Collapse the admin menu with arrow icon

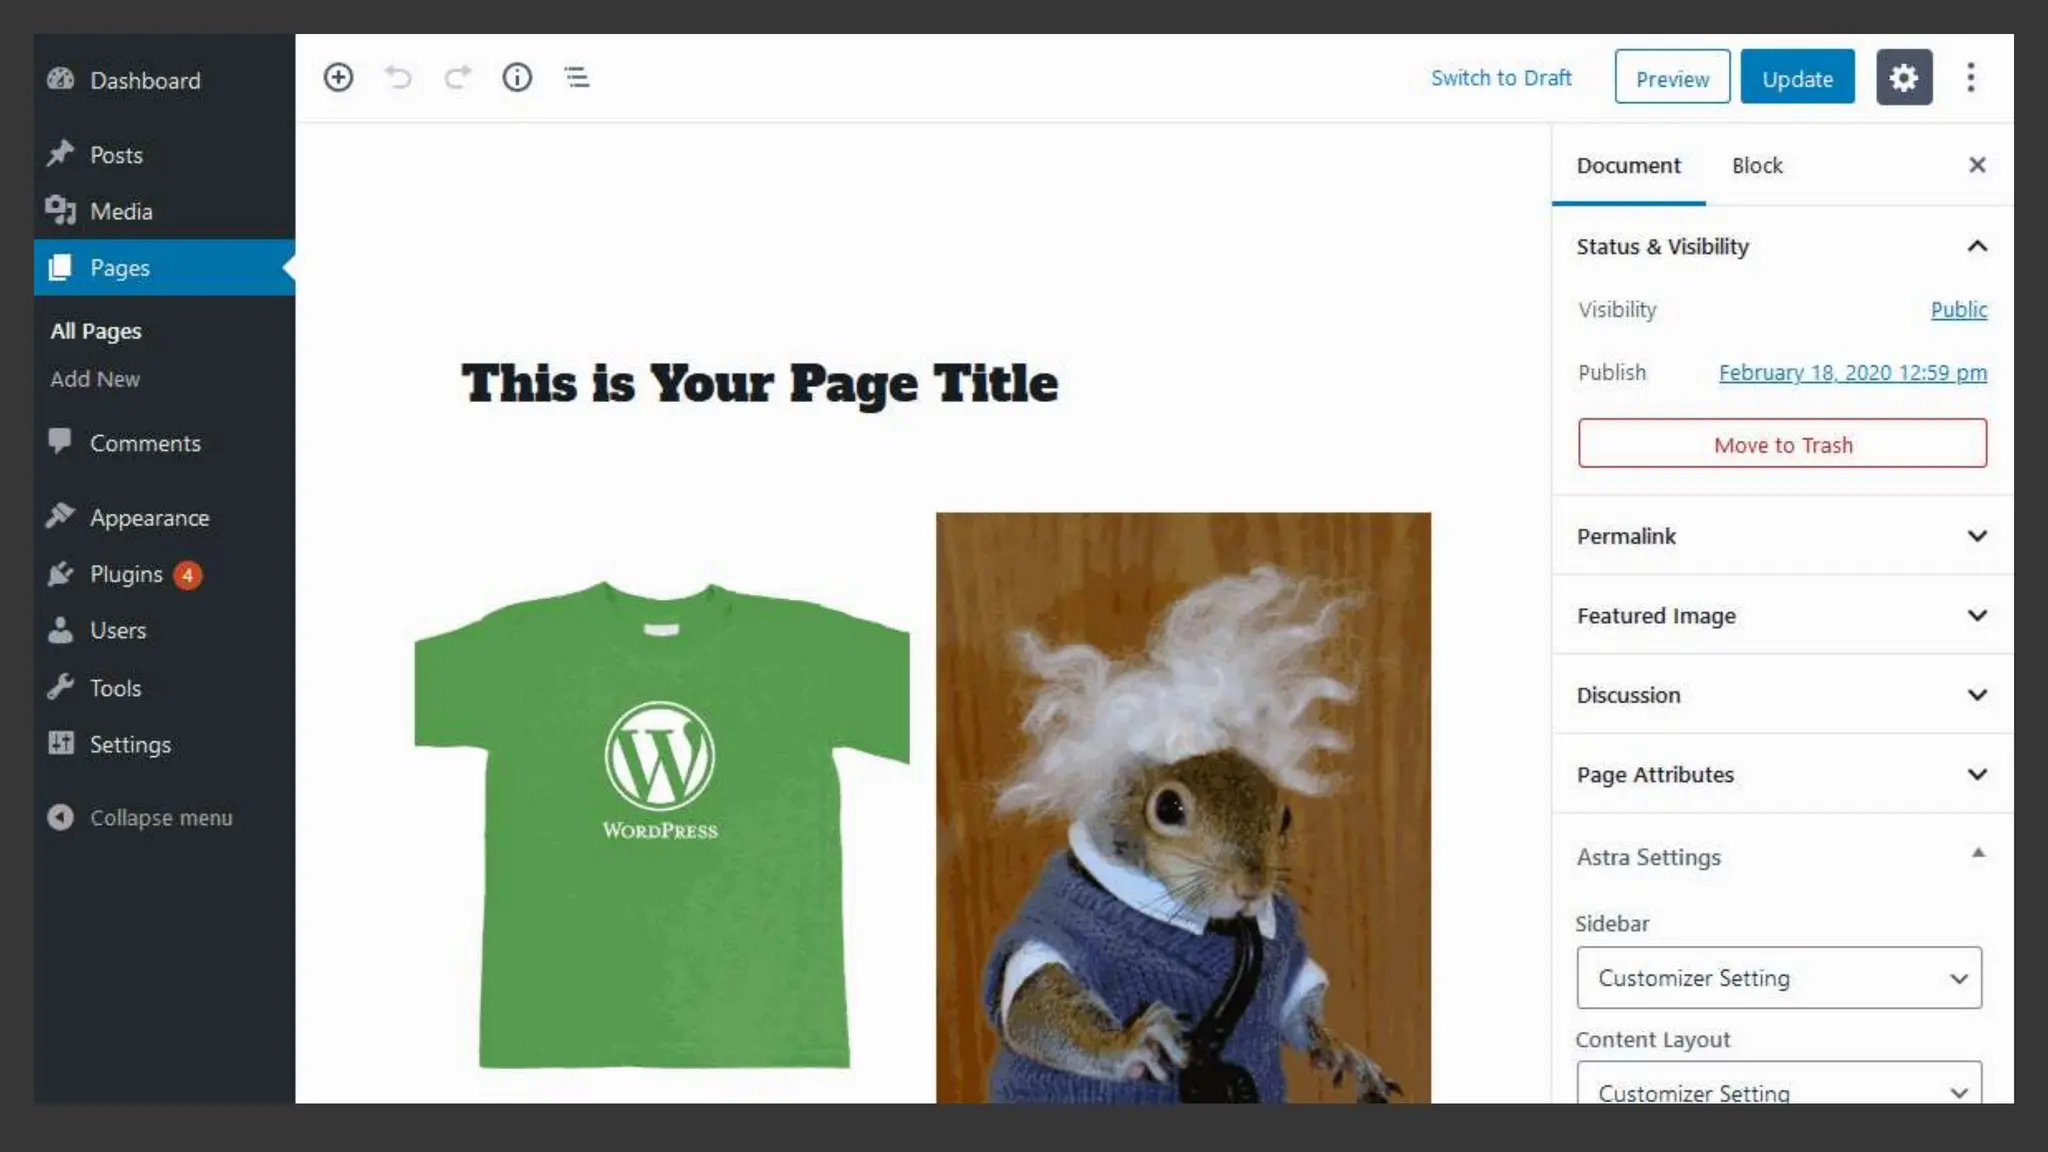[61, 817]
